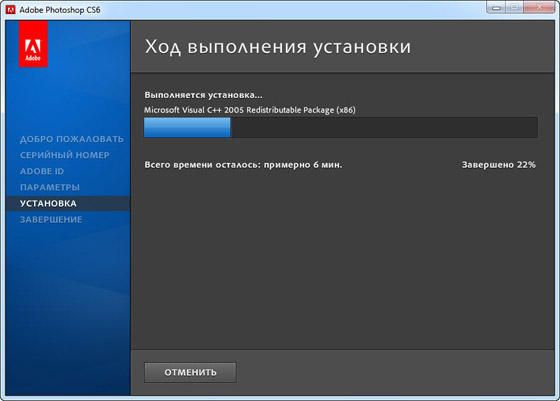Select the СЕРИЙНЫЙ НОМЕР step
Viewport: 560px width, 401px height.
[65, 155]
